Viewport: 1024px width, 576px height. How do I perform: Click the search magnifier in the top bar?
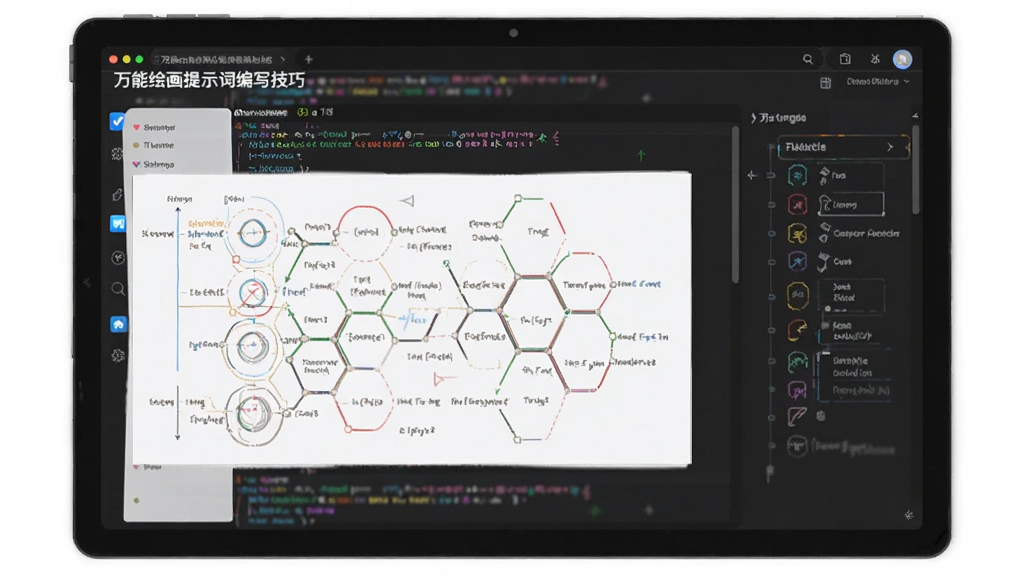click(x=808, y=59)
